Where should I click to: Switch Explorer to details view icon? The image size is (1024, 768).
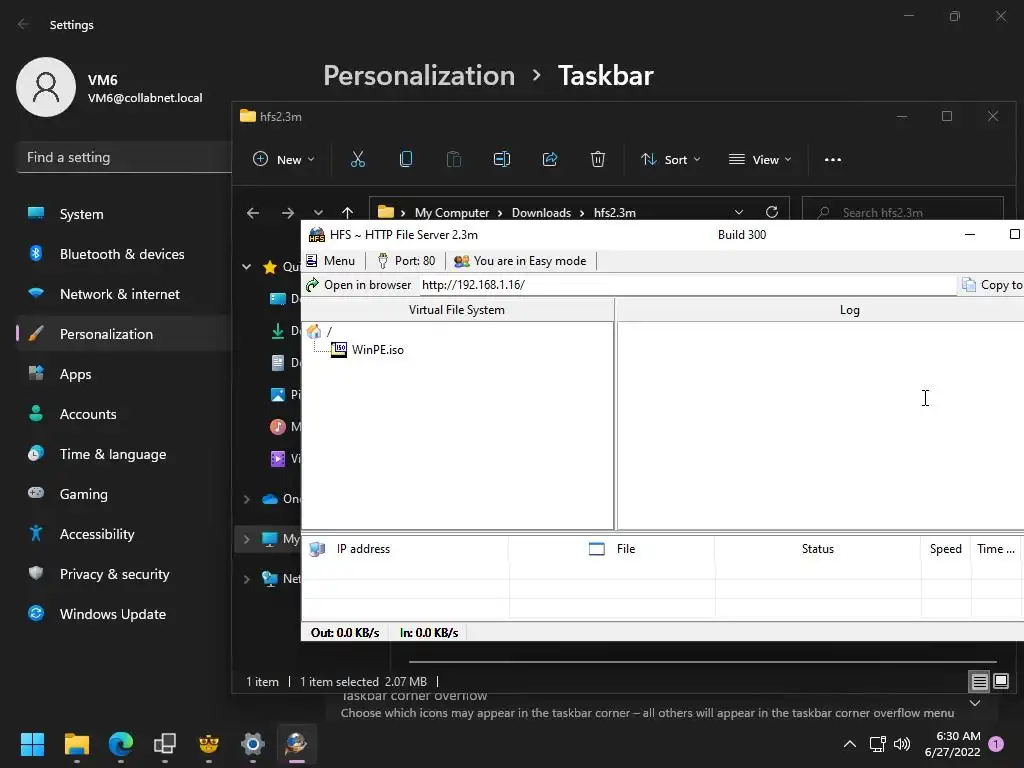coord(979,682)
